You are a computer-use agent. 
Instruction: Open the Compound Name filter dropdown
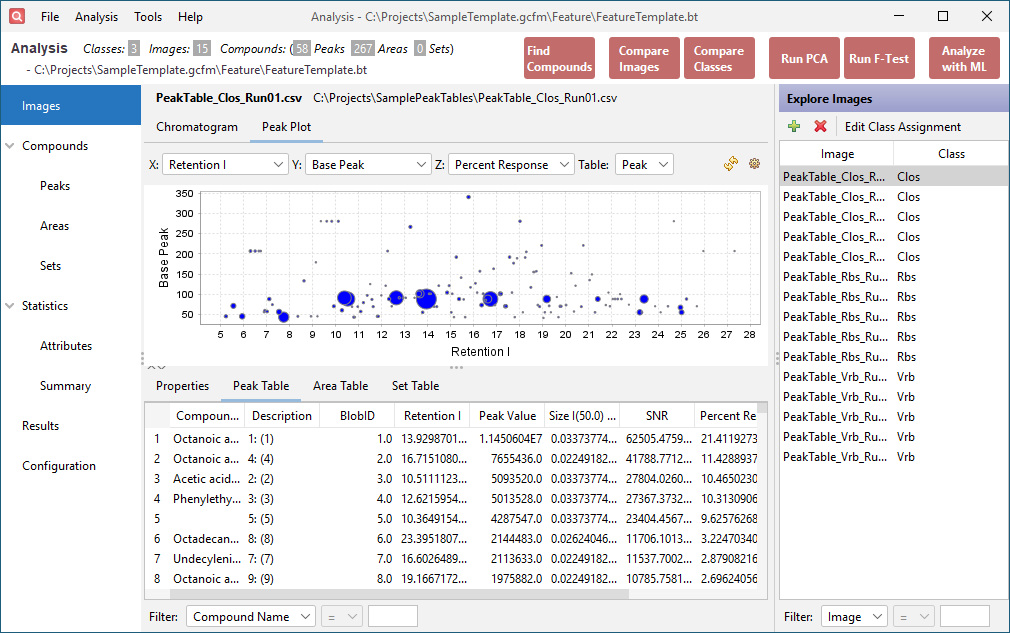pos(251,617)
